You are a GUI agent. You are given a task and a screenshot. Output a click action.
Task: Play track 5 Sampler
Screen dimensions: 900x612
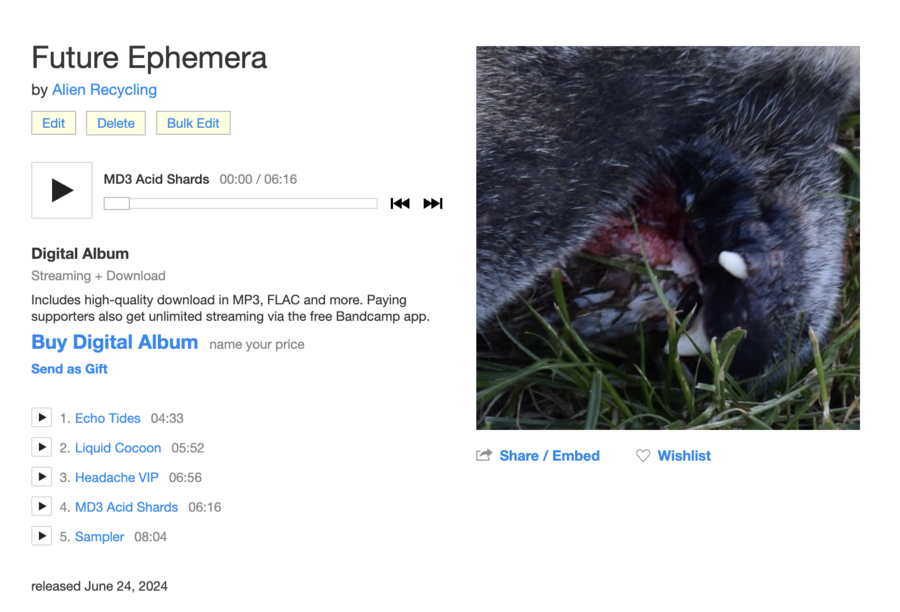42,536
